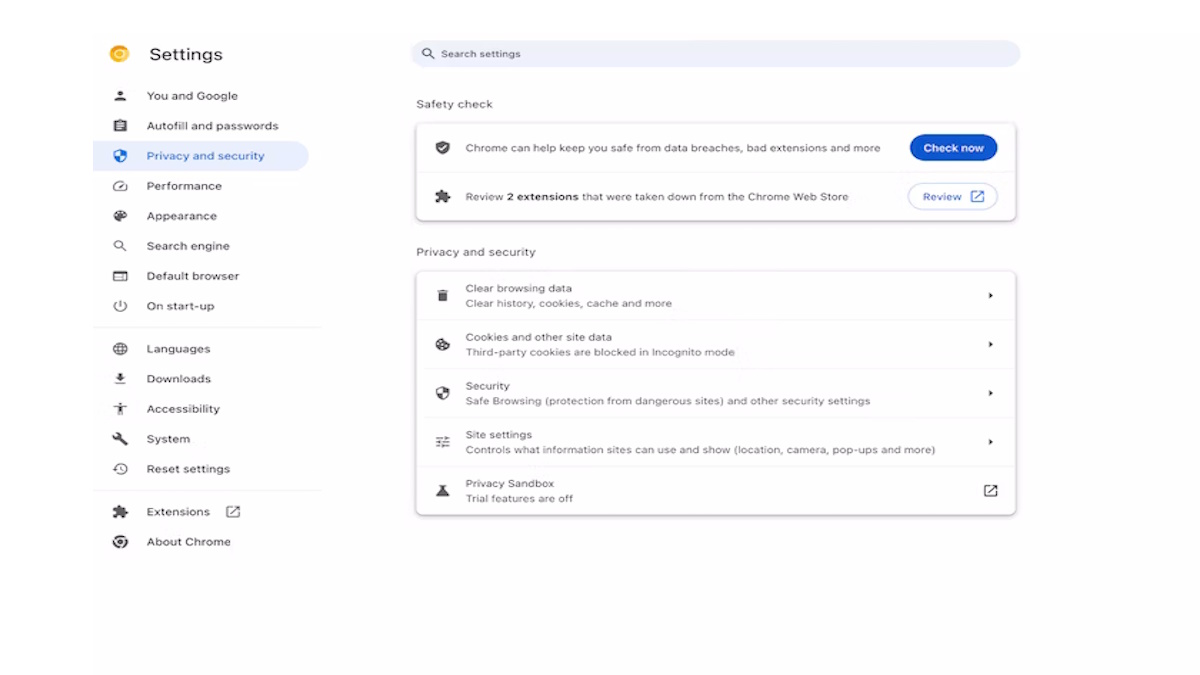The height and width of the screenshot is (675, 1200).
Task: Focus the Search settings field
Action: point(716,54)
